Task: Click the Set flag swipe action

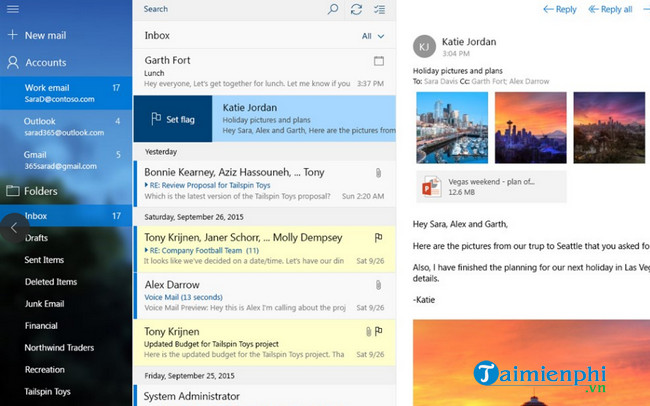Action: [x=173, y=119]
